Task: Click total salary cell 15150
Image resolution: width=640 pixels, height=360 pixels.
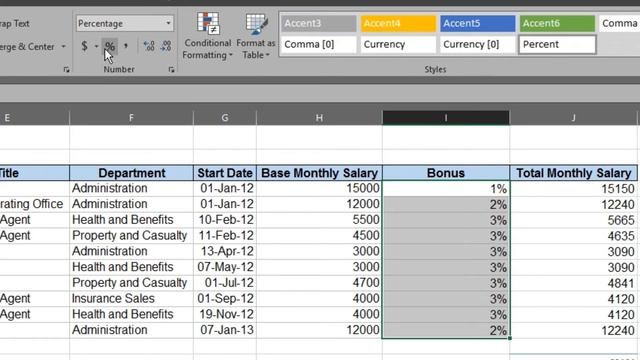Action: 573,189
